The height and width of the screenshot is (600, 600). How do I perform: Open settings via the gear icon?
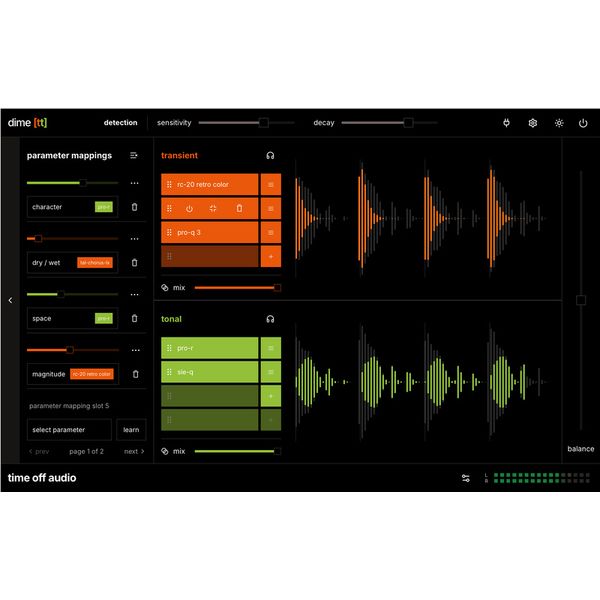tap(533, 123)
